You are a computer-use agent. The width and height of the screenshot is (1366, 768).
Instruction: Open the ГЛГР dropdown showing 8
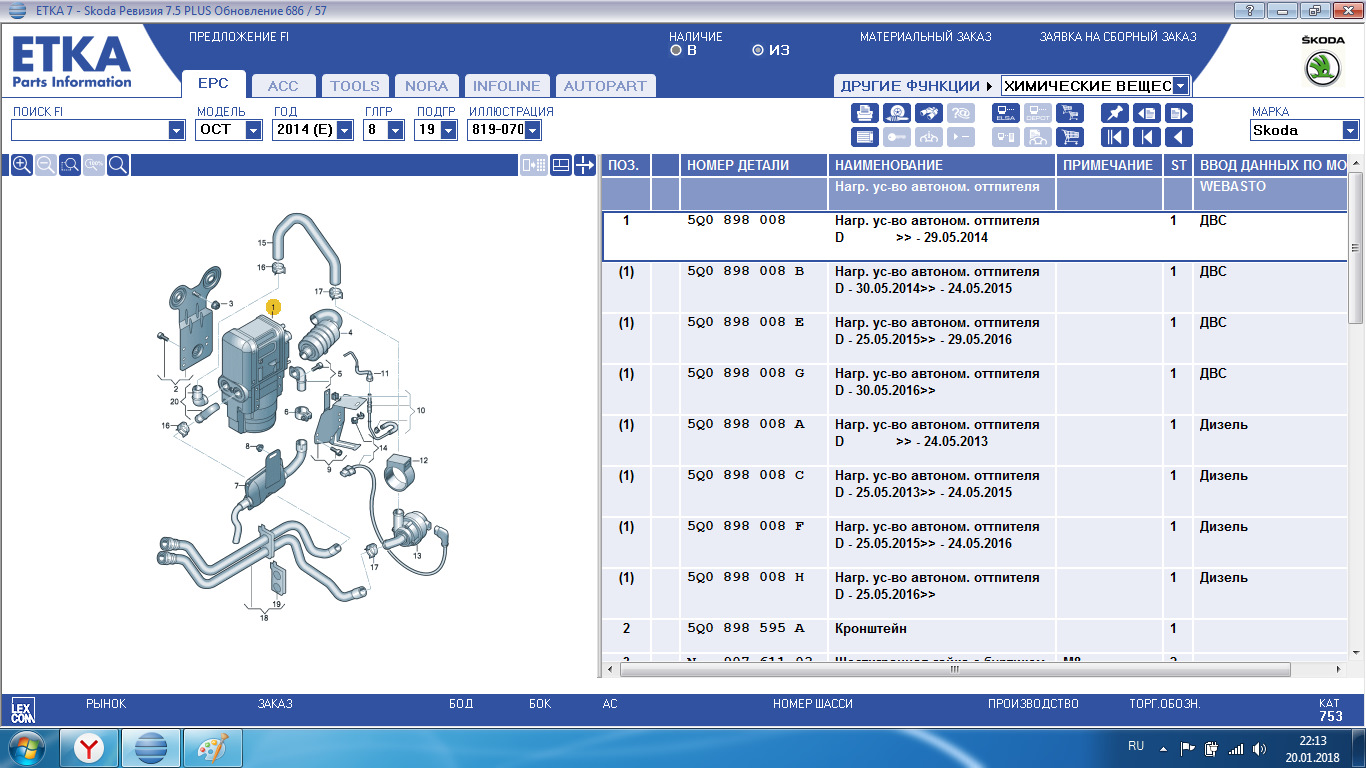pyautogui.click(x=395, y=130)
